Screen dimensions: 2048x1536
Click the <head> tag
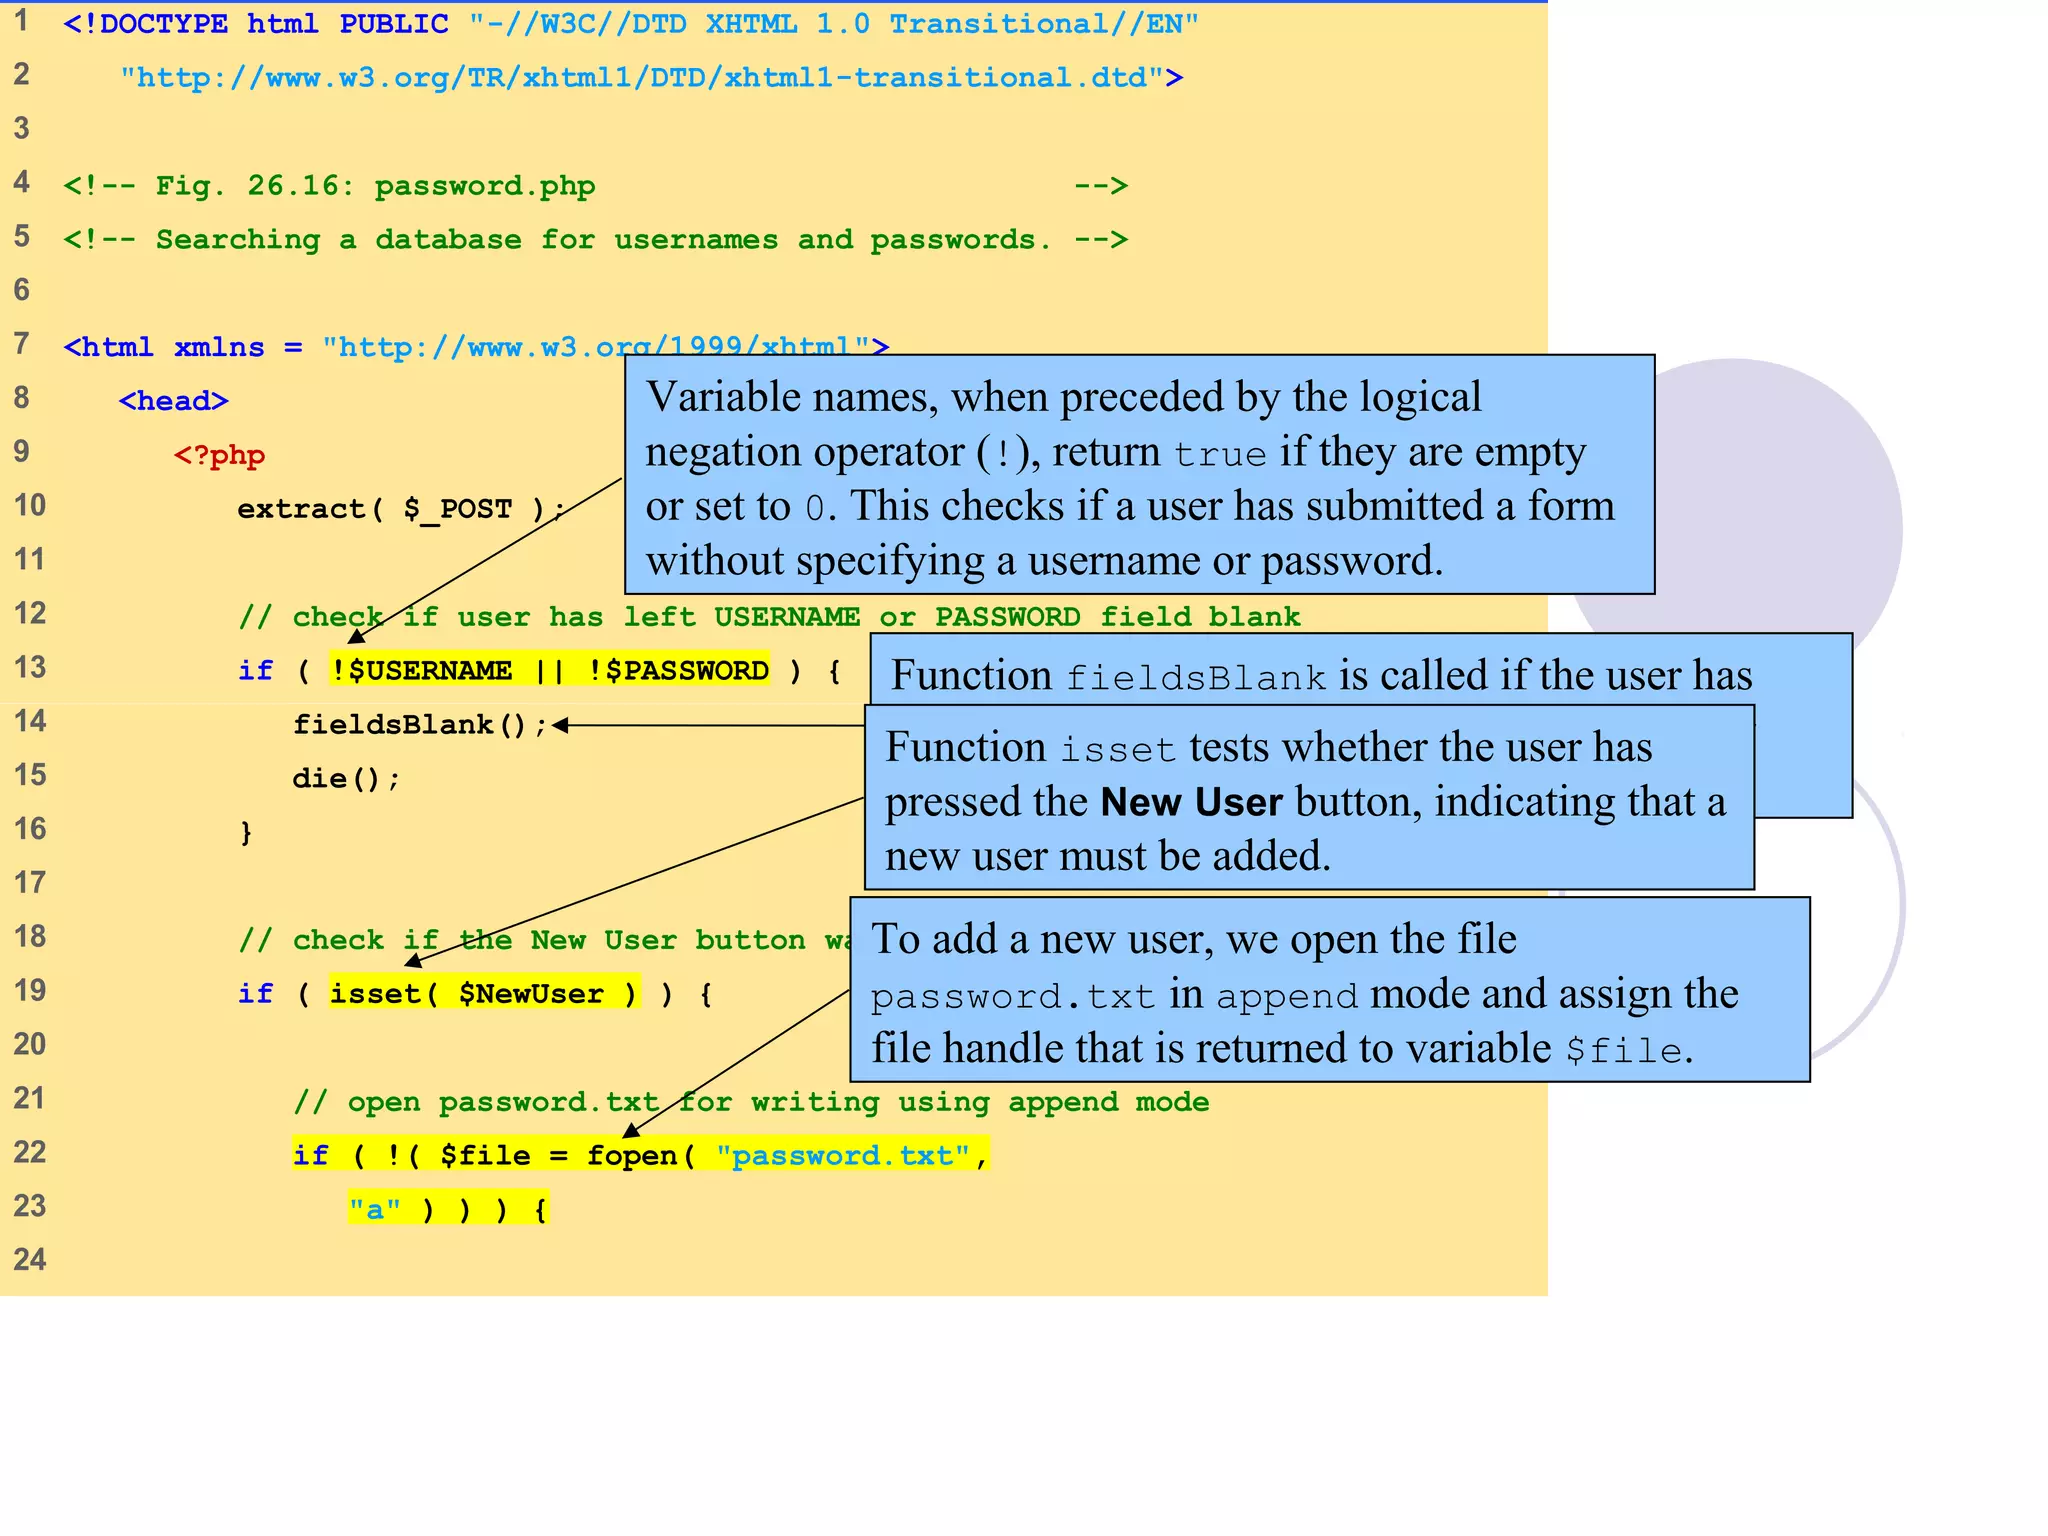point(174,401)
